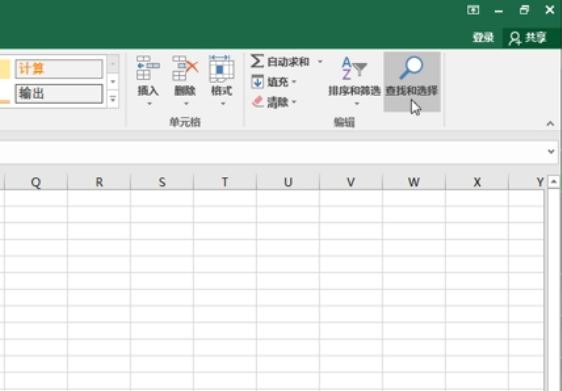Select column W header
This screenshot has height=391, width=562.
click(414, 182)
